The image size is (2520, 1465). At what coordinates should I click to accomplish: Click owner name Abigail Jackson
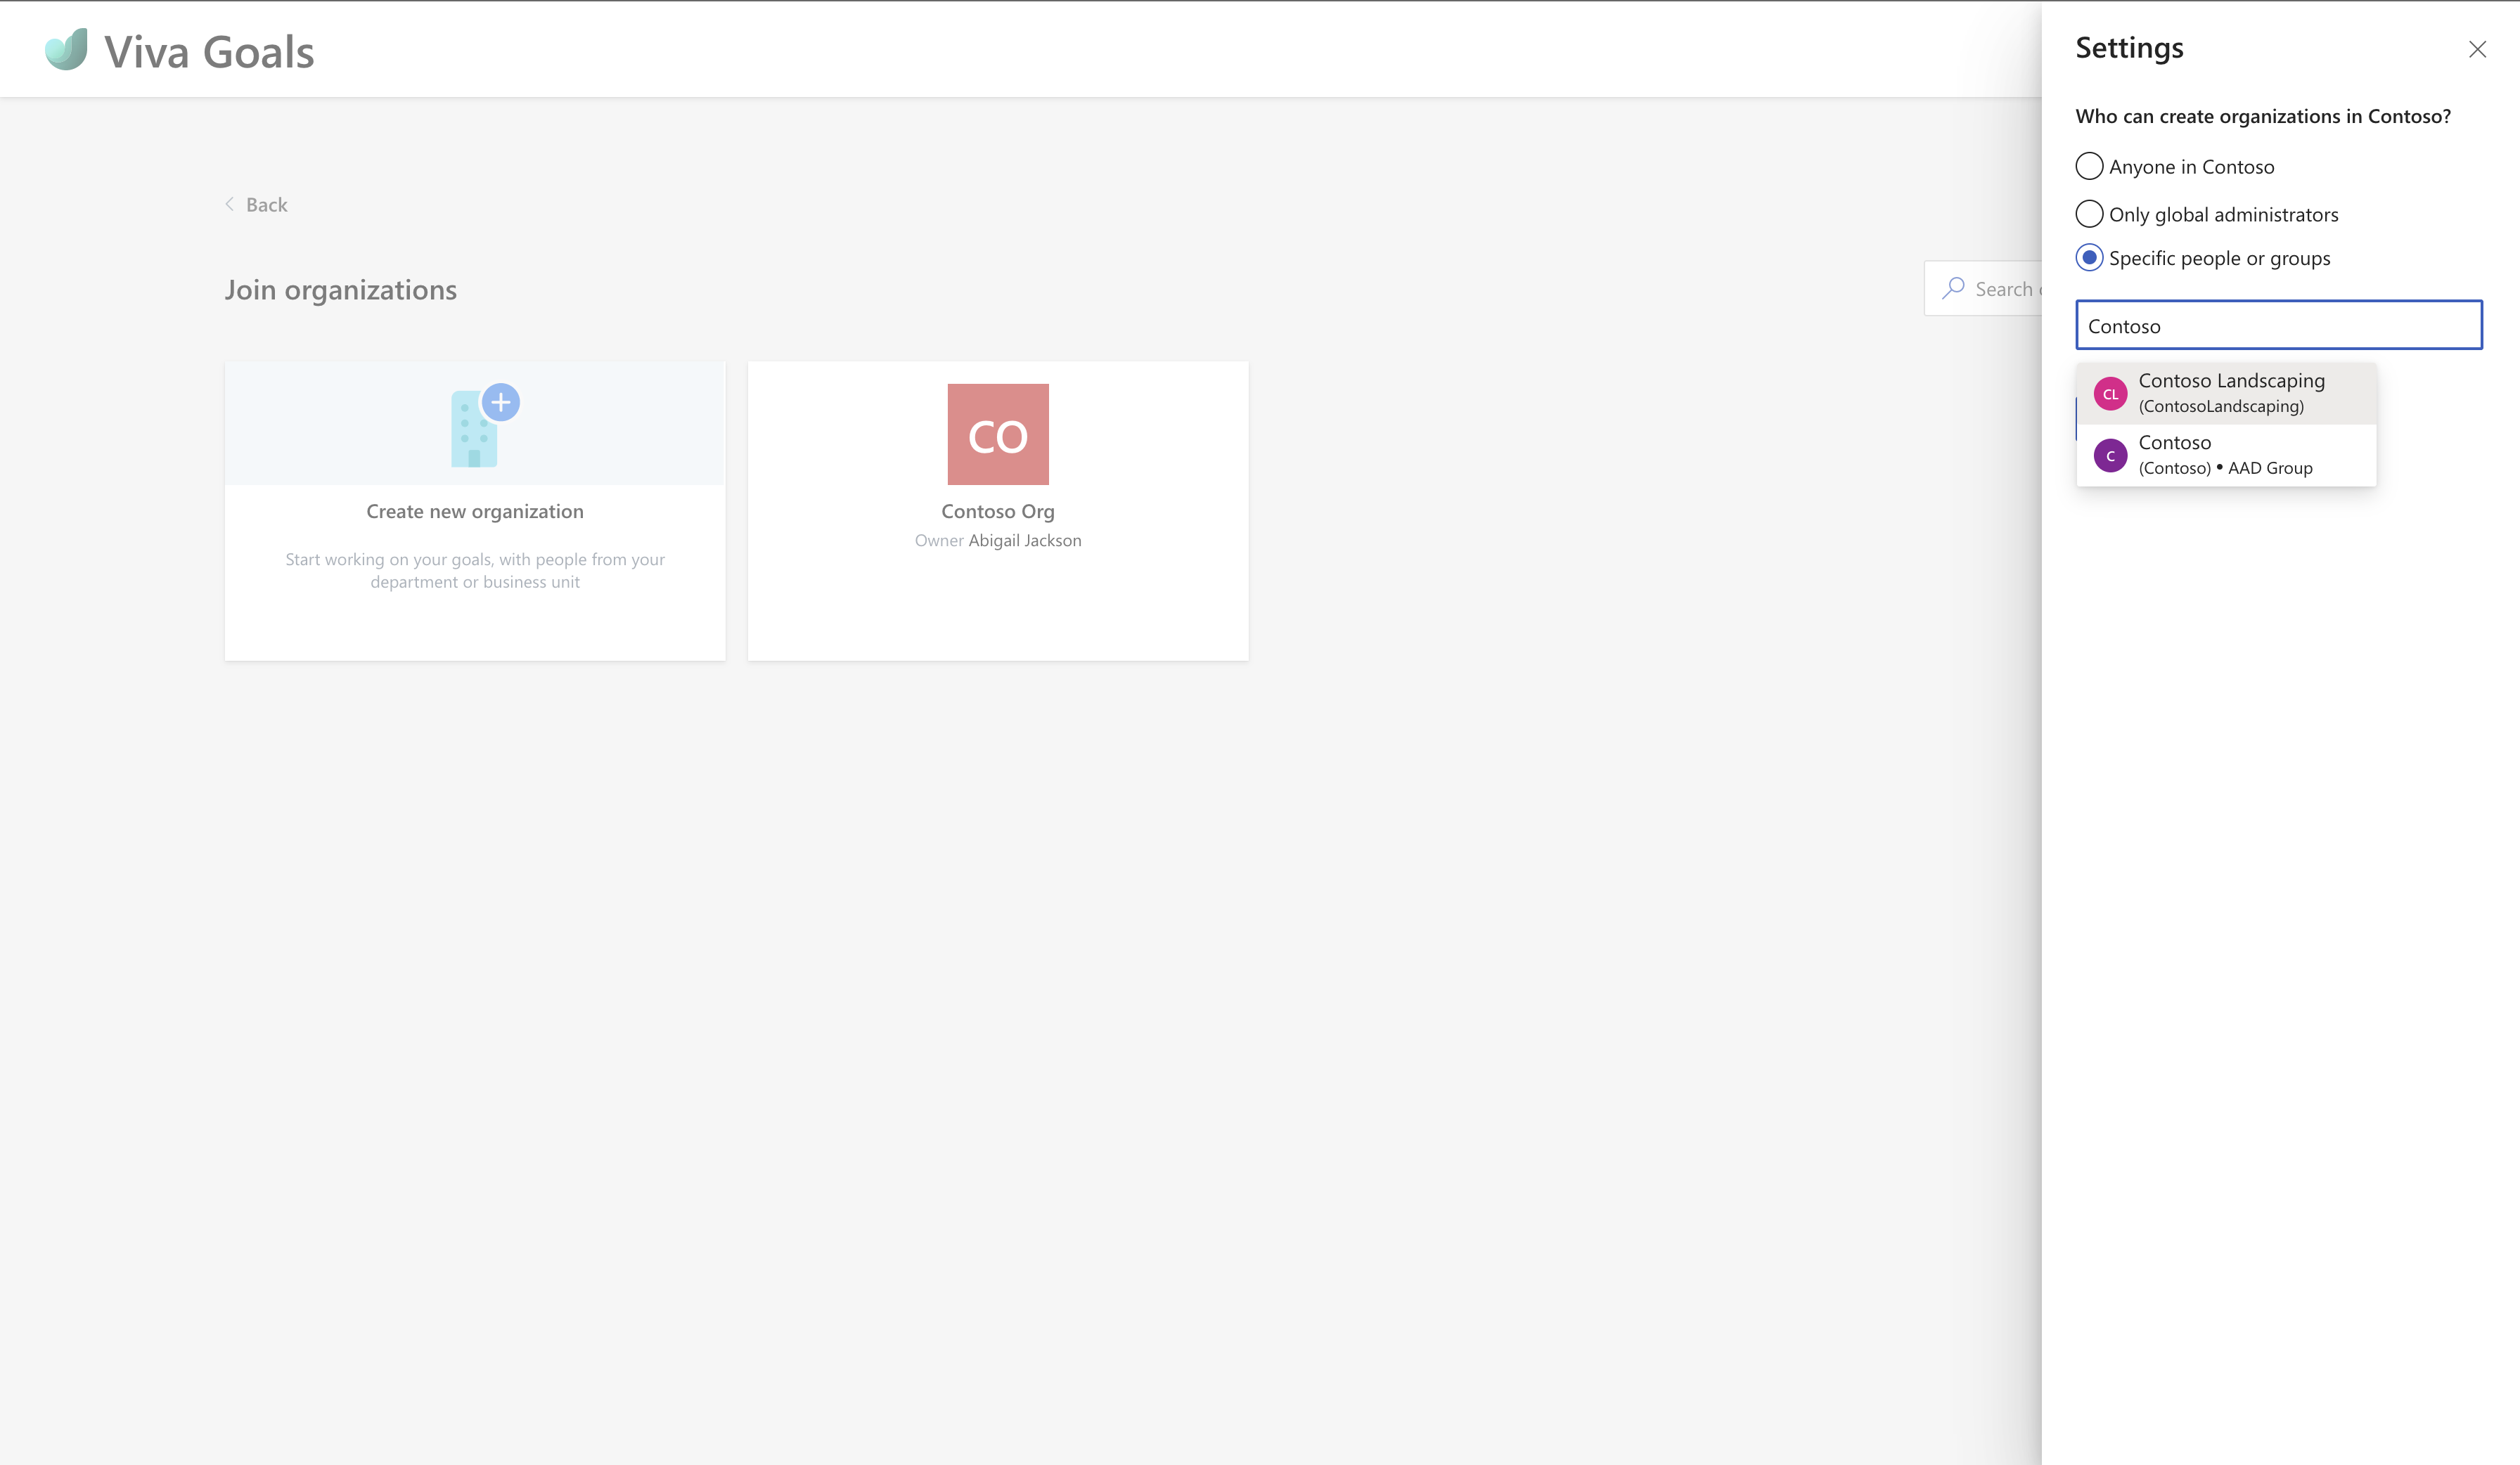tap(1025, 540)
